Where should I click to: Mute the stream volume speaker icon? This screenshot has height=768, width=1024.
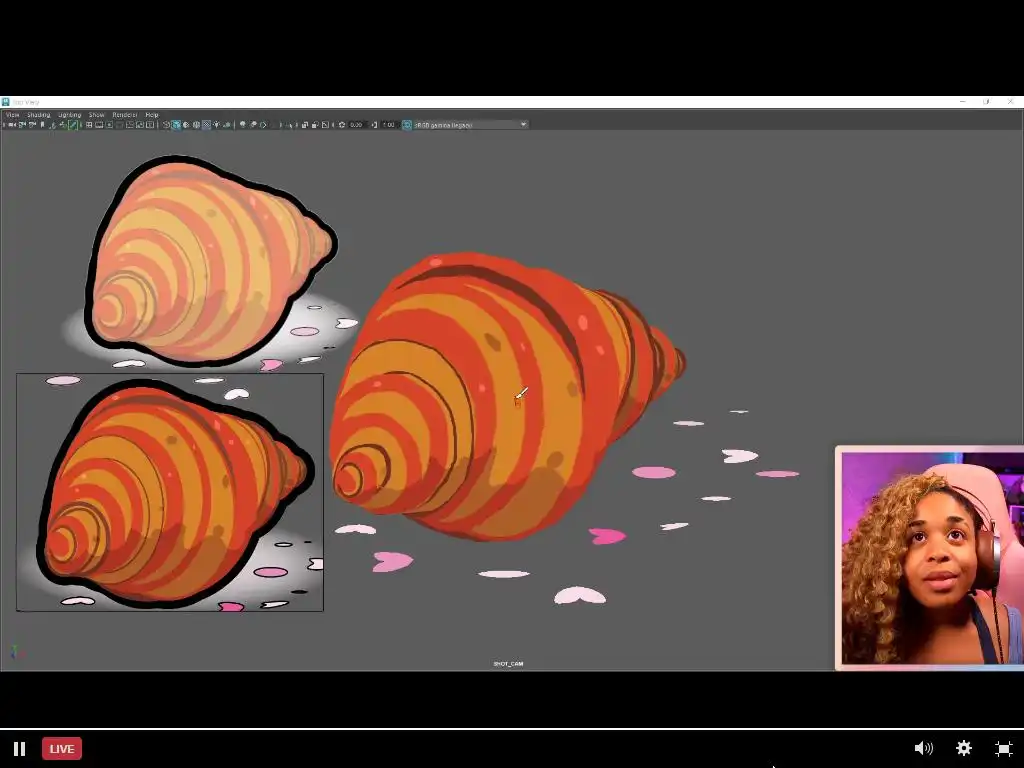pyautogui.click(x=923, y=748)
